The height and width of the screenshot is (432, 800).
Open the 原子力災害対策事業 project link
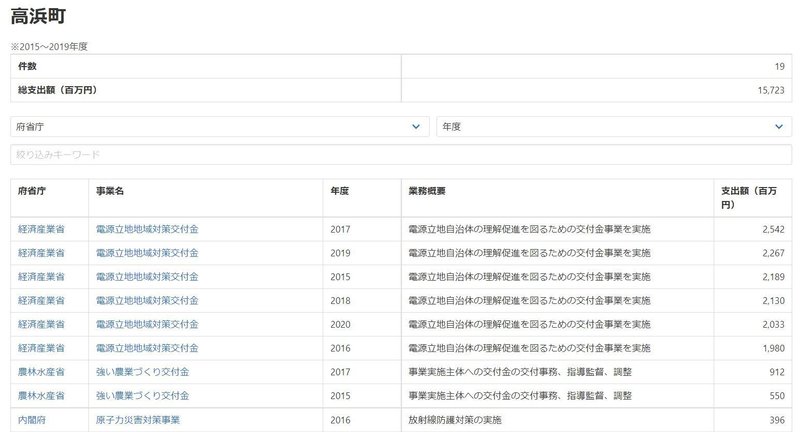pyautogui.click(x=138, y=420)
